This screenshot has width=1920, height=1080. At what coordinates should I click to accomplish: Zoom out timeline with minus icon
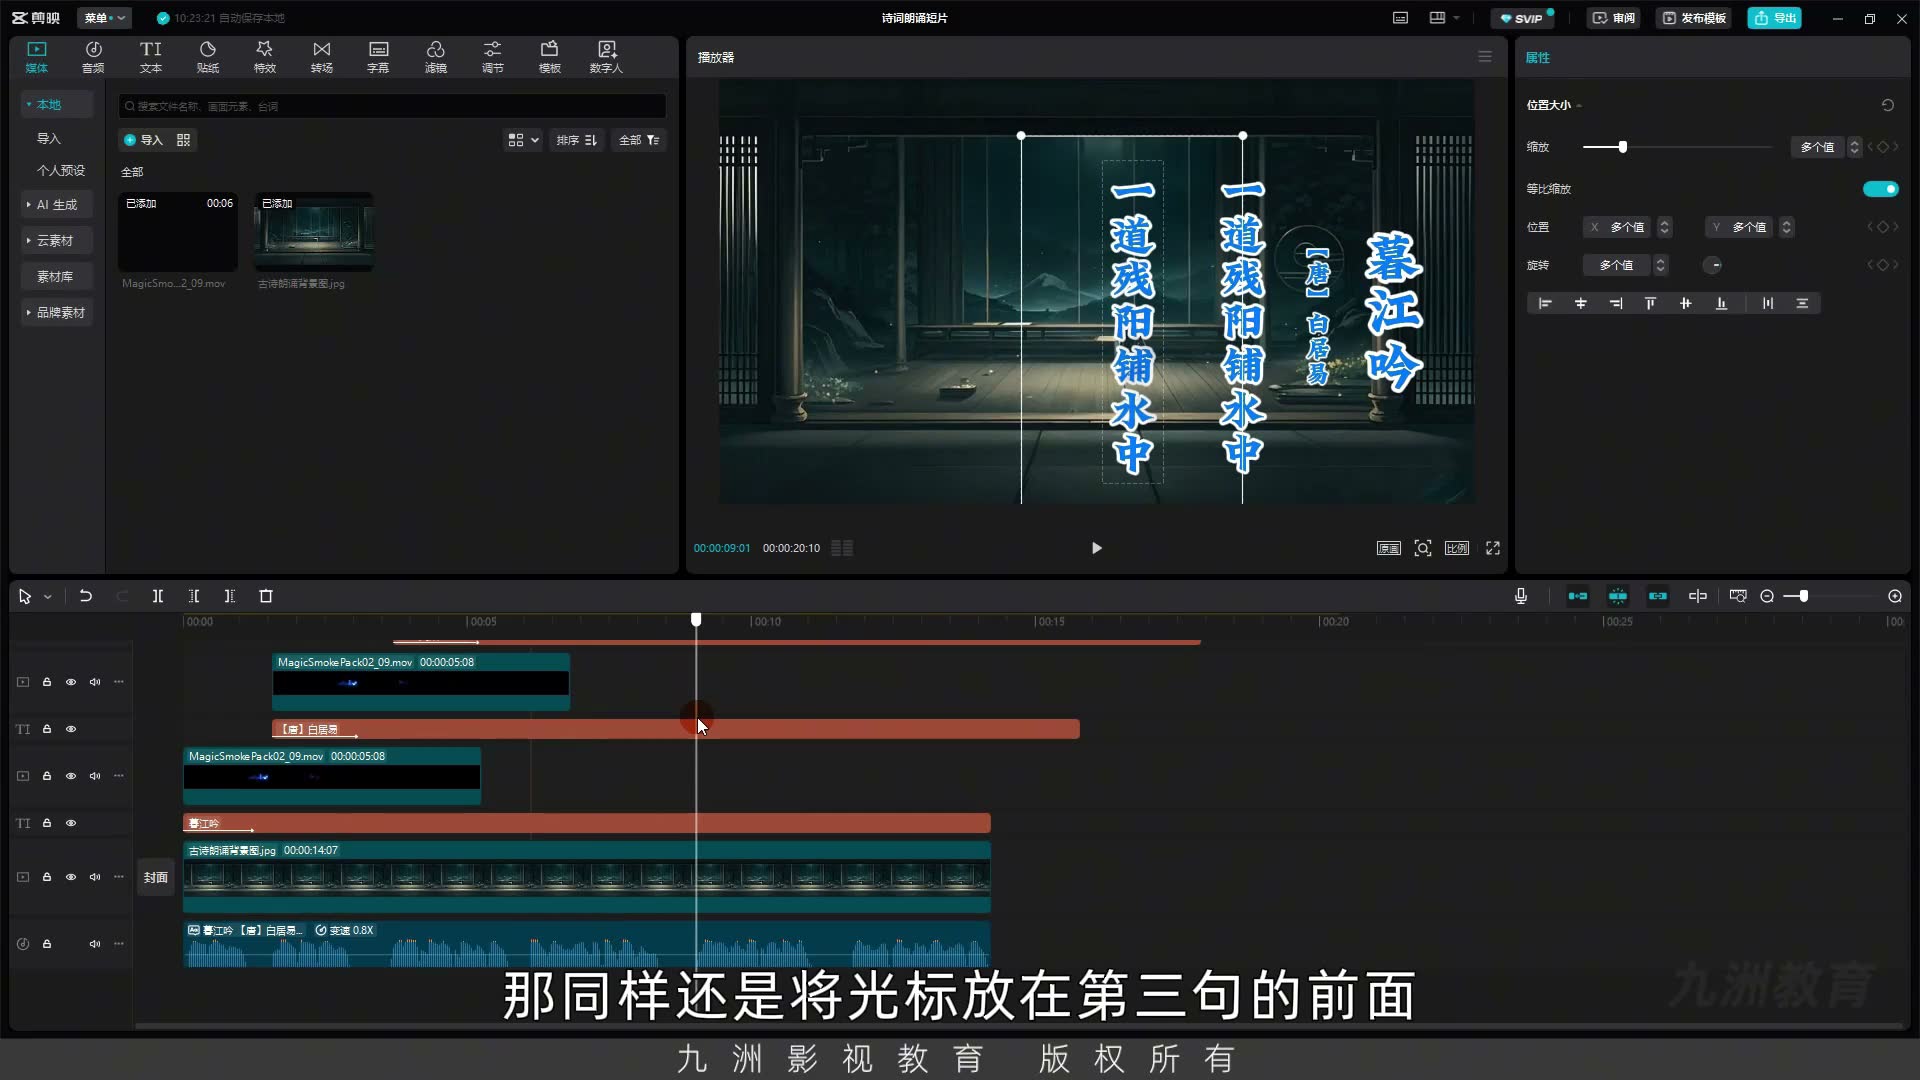(1767, 596)
